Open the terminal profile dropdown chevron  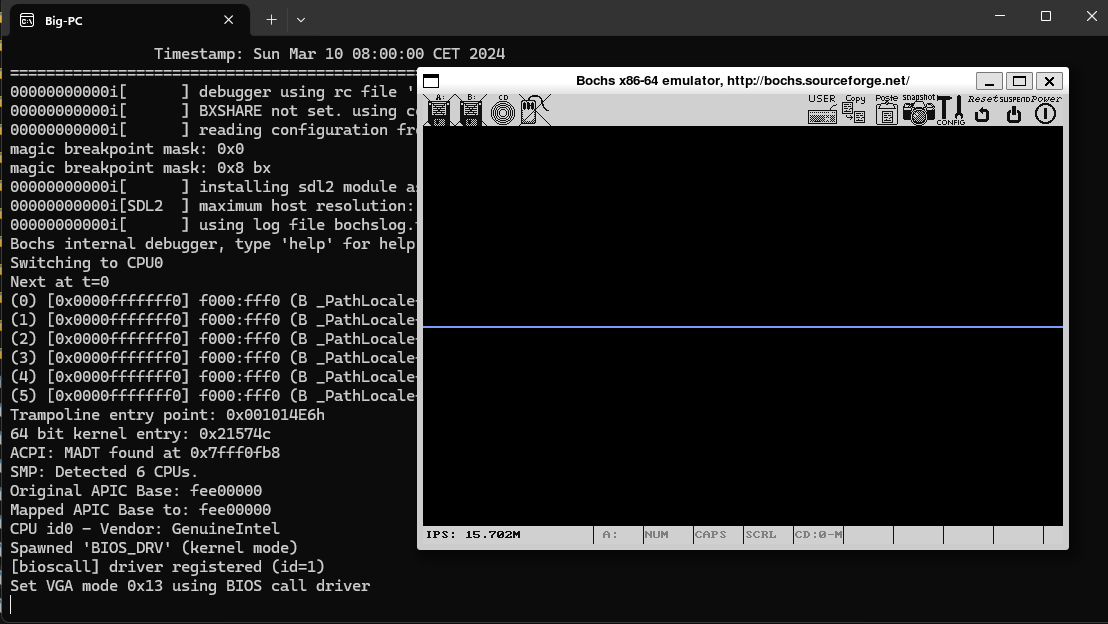tap(301, 20)
